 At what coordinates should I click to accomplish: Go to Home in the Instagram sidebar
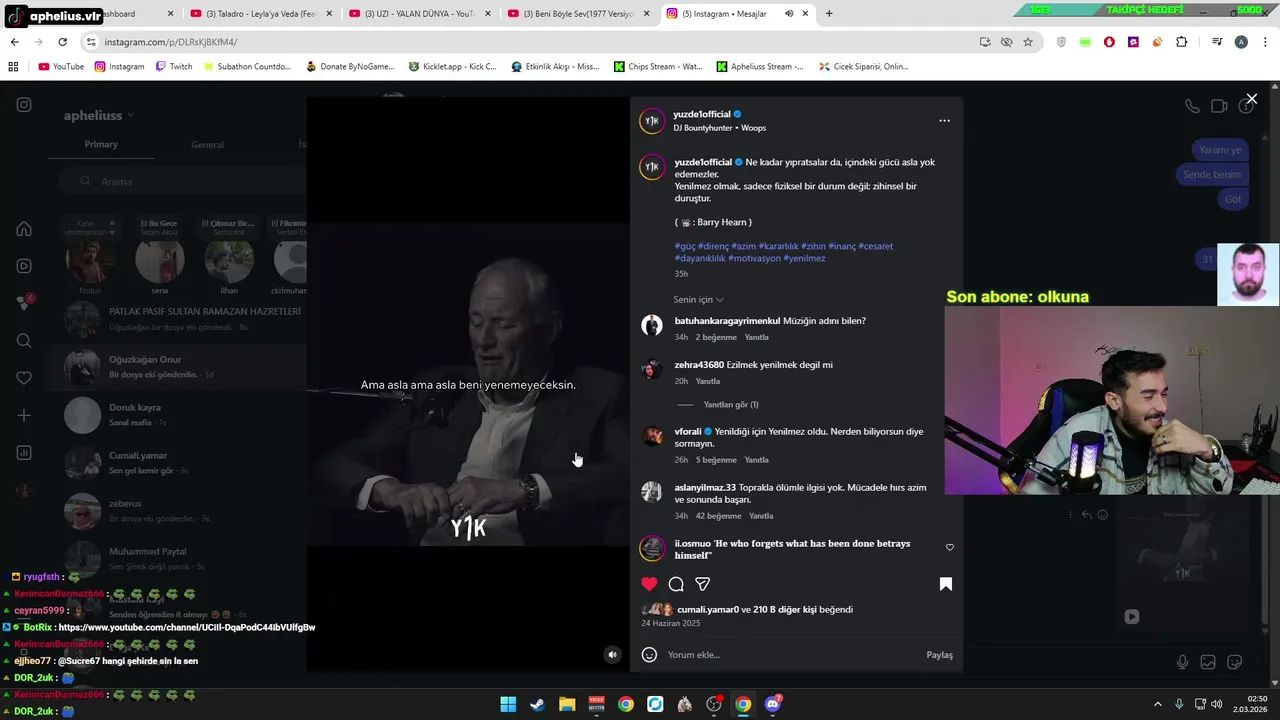point(24,229)
